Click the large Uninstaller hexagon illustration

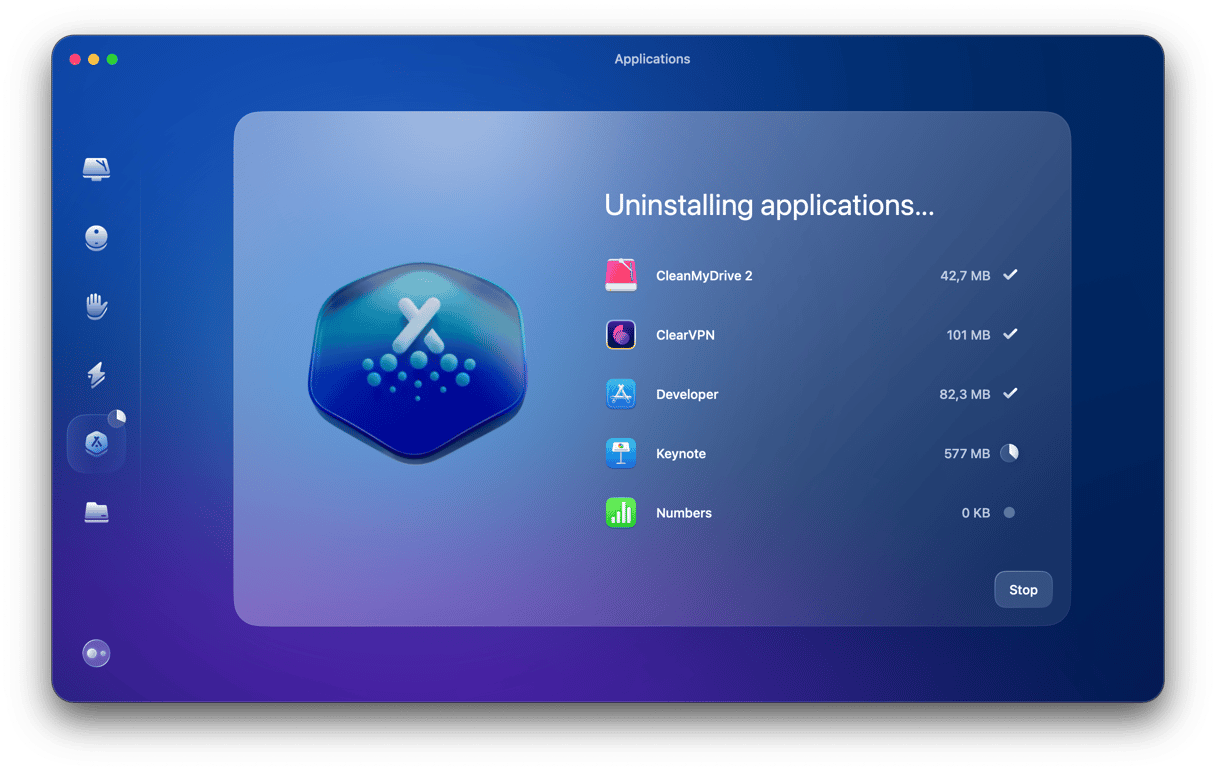(417, 362)
